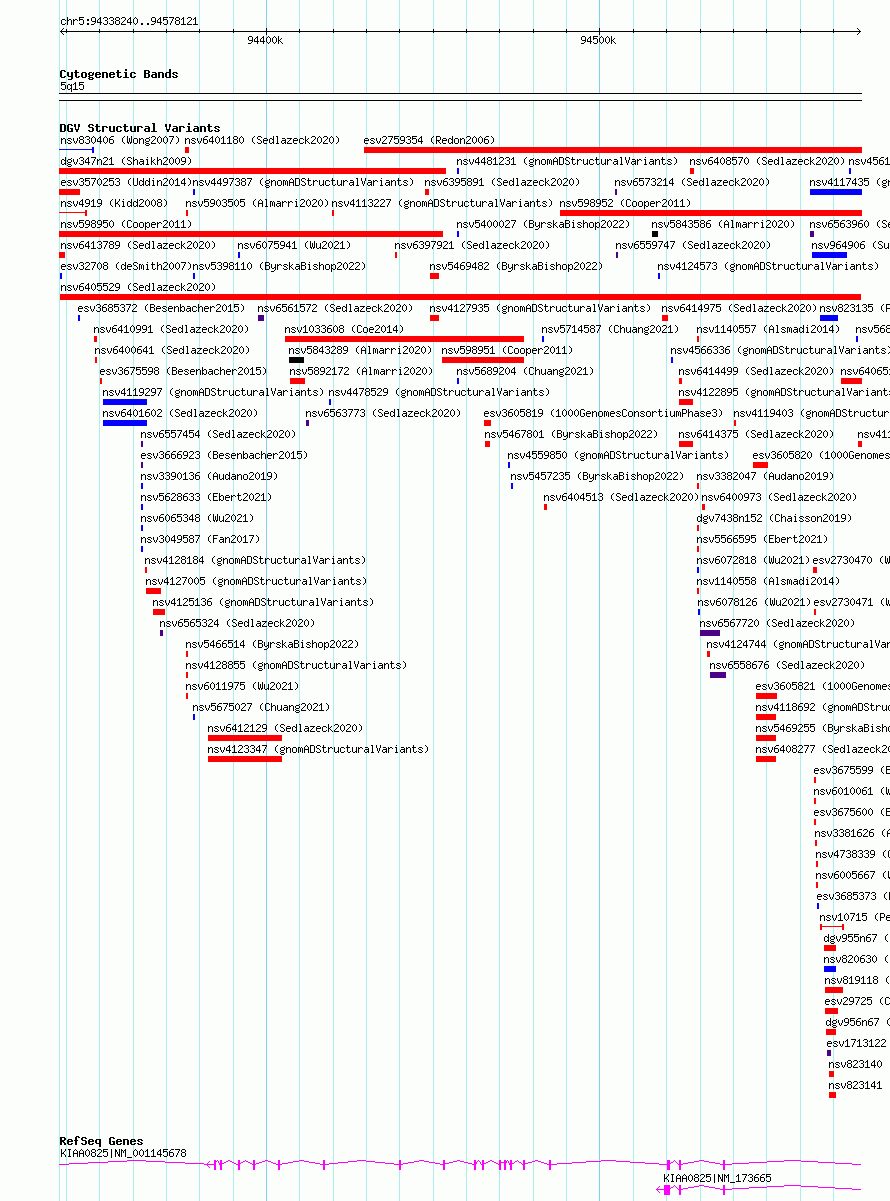Image resolution: width=890 pixels, height=1201 pixels.
Task: Click the blue bar under nsv820630
Action: (x=830, y=969)
